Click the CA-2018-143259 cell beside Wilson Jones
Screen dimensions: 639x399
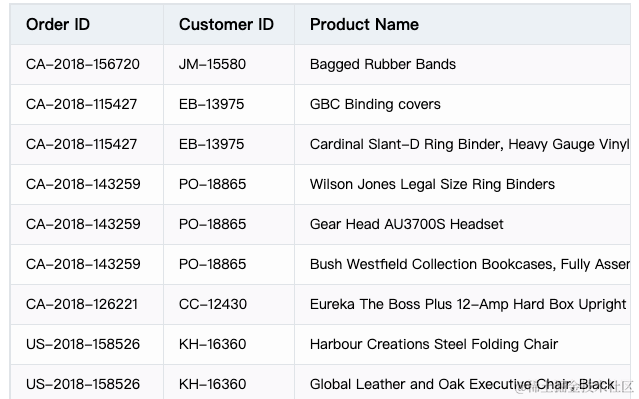(x=87, y=184)
